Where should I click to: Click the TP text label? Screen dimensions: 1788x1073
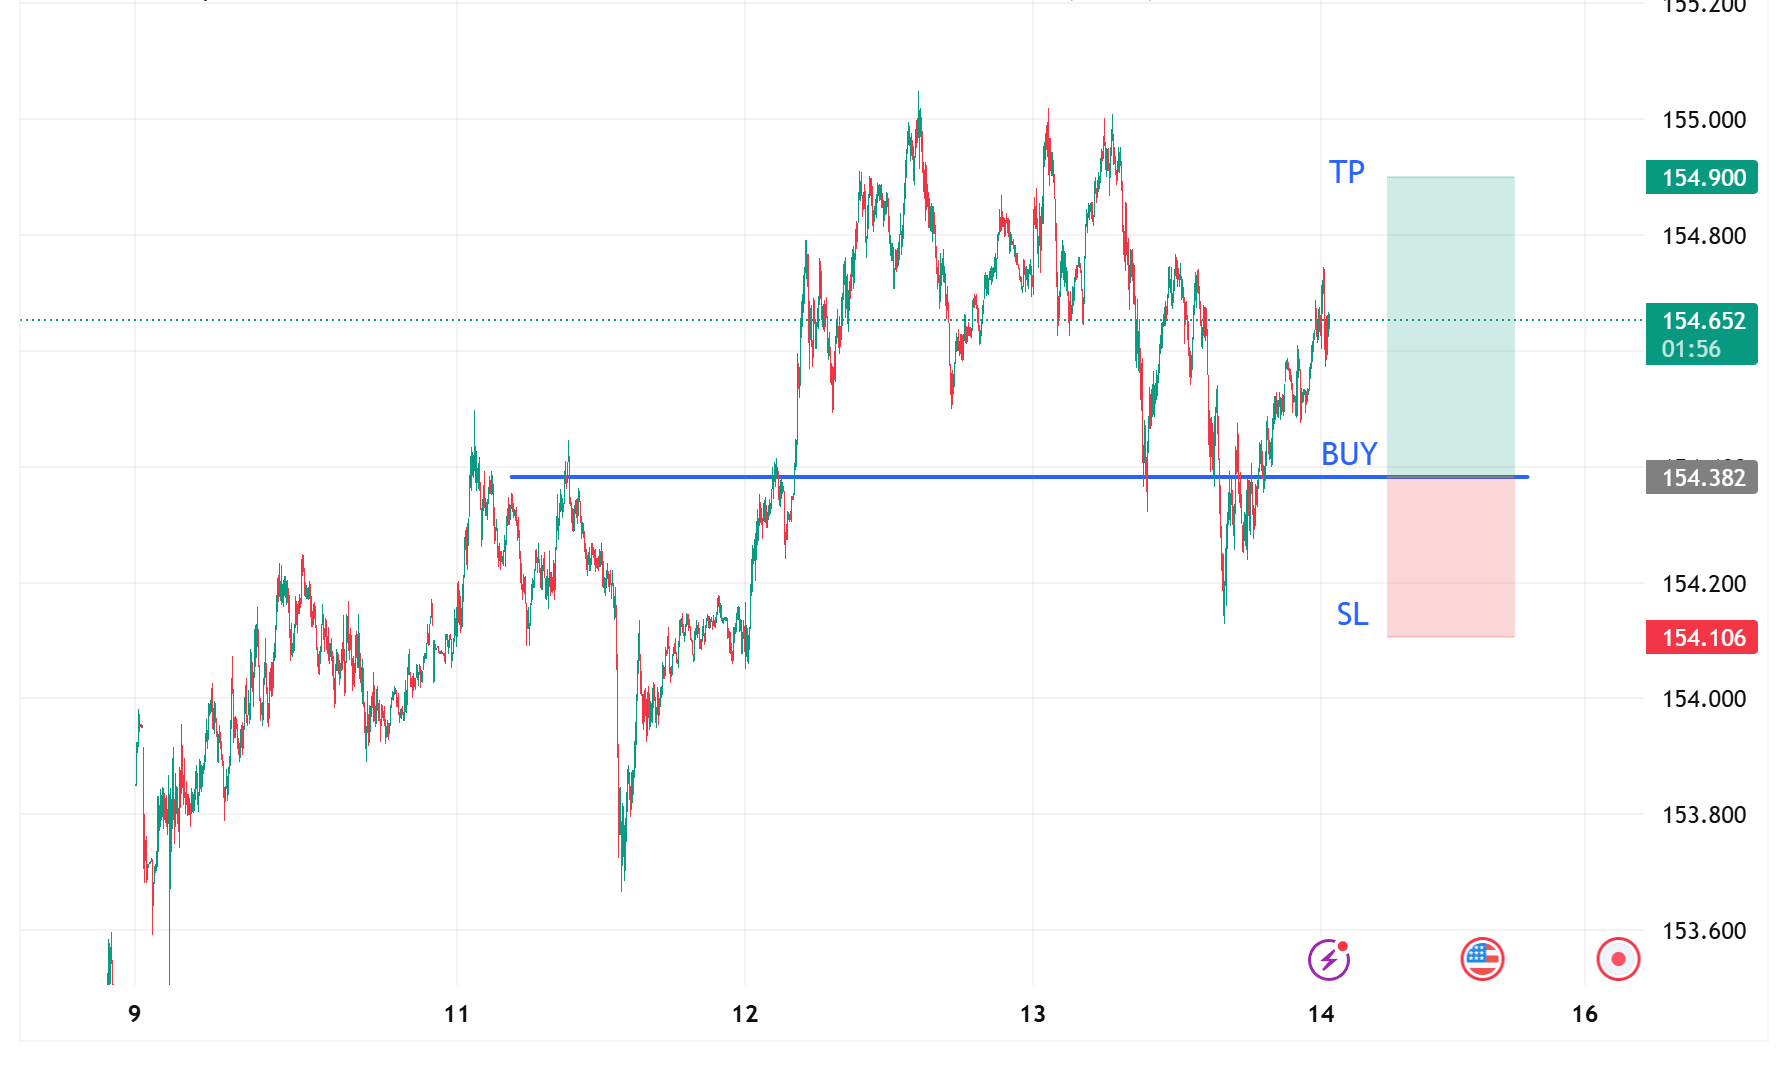coord(1346,172)
